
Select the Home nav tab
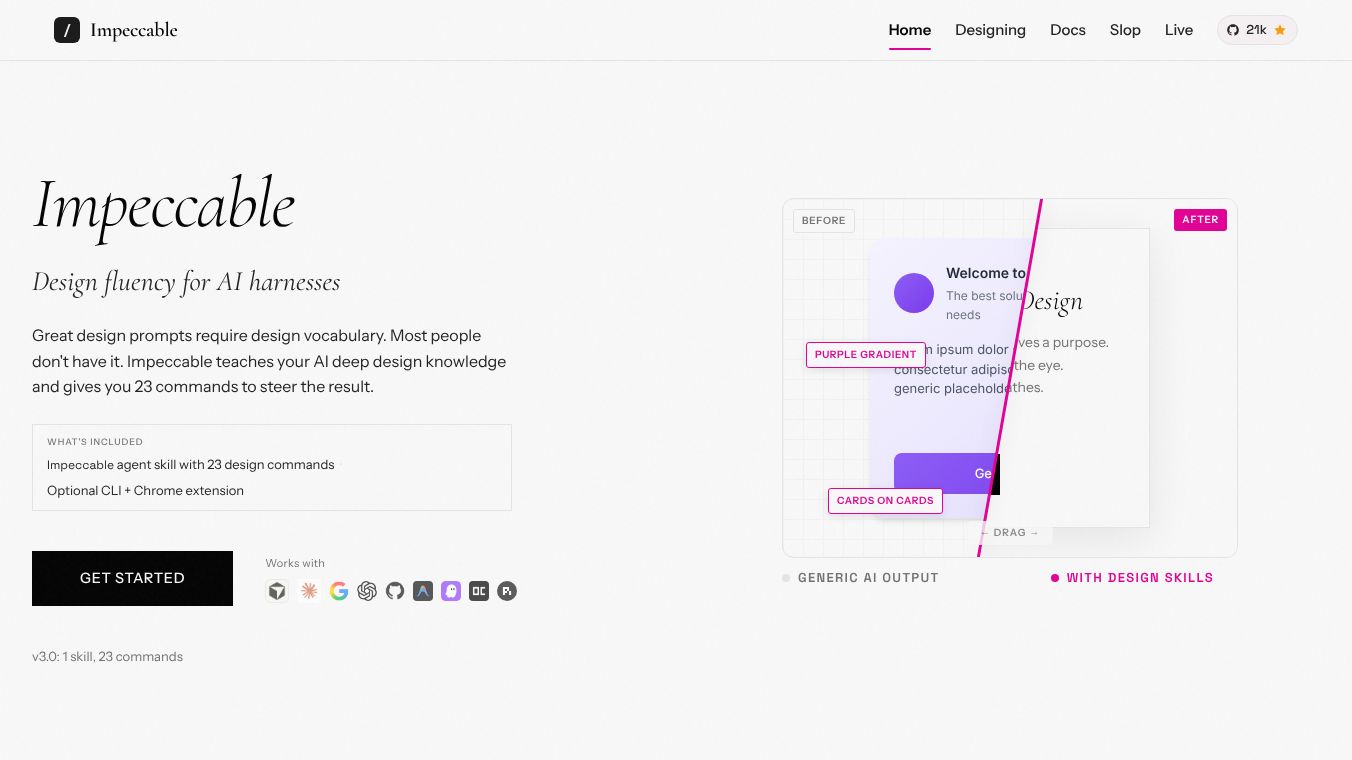click(x=909, y=30)
